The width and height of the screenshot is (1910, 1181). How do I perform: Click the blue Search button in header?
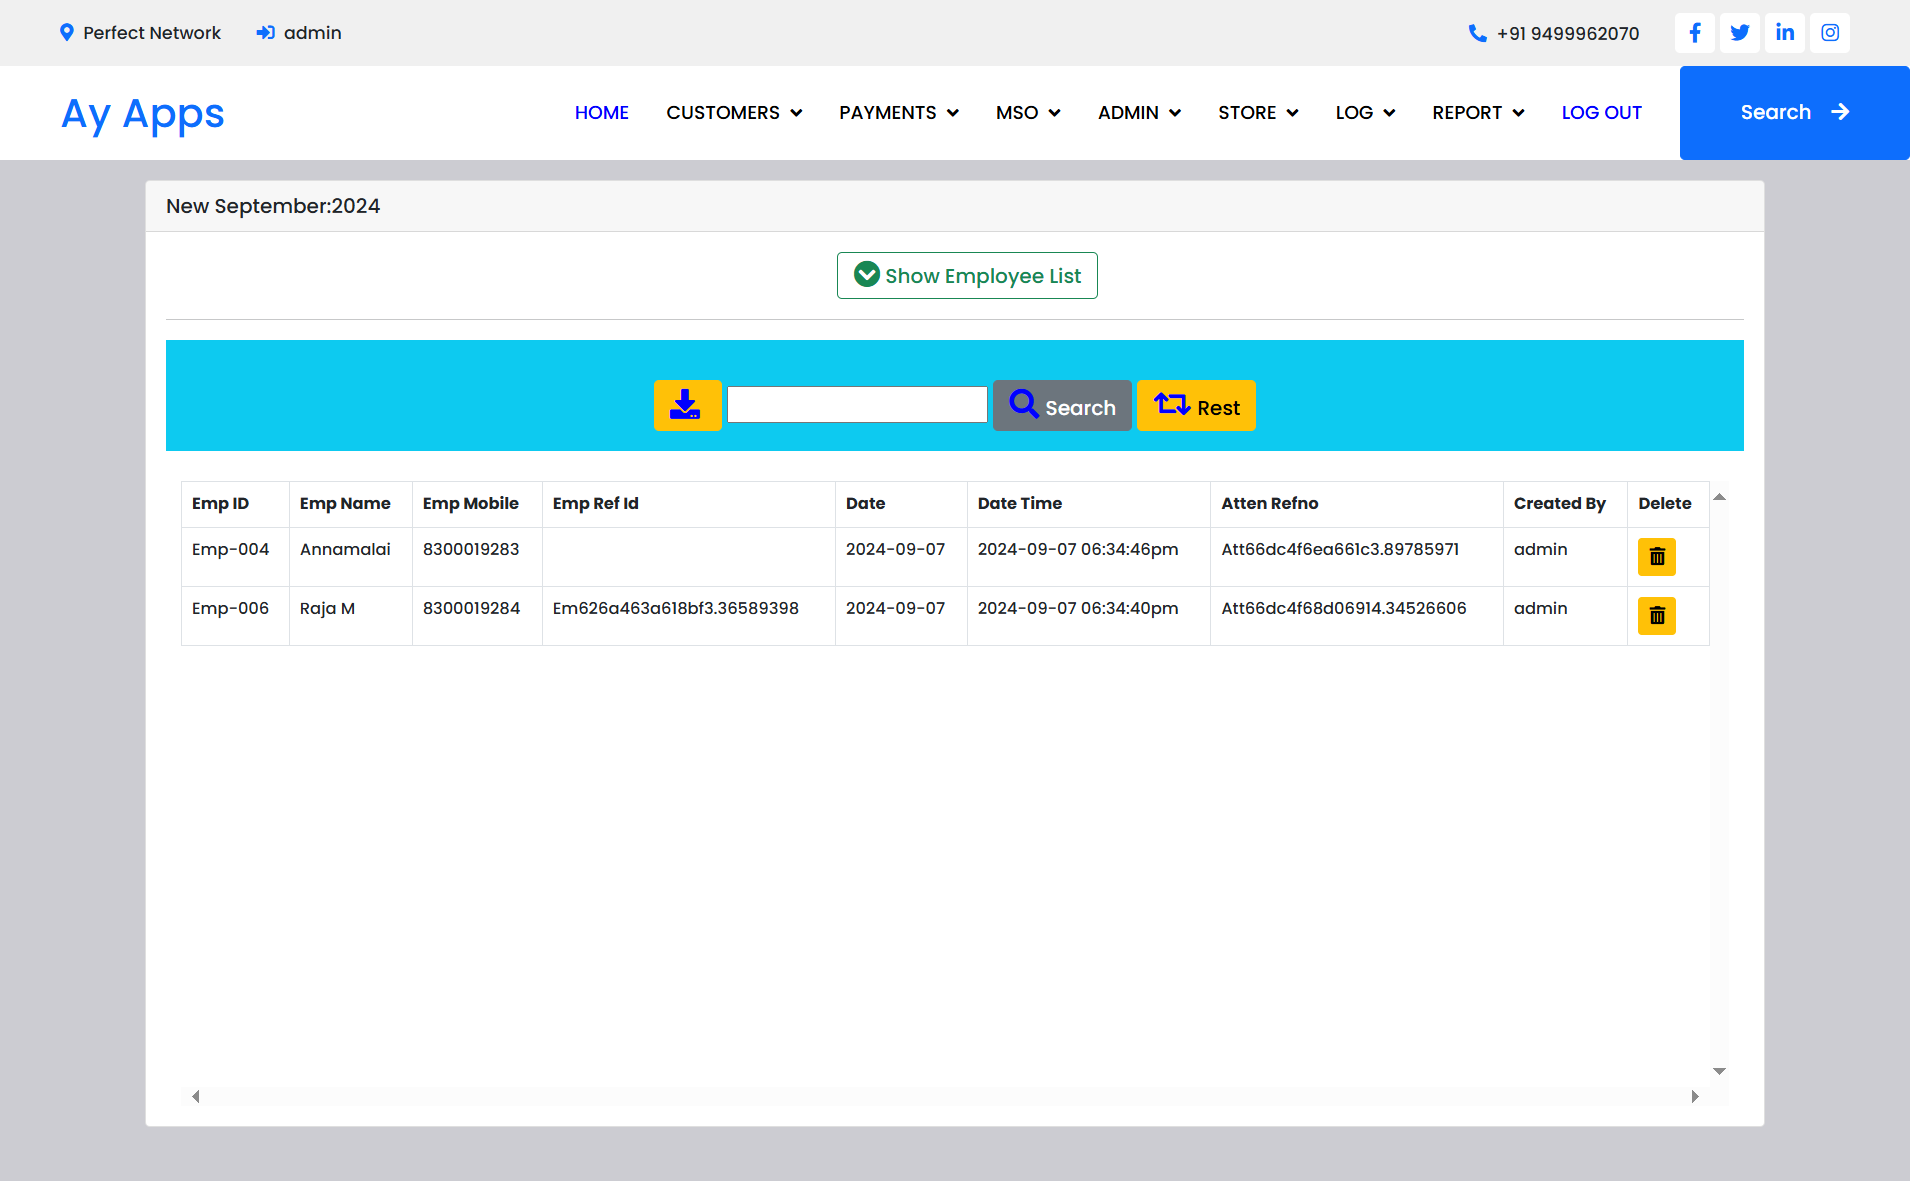pyautogui.click(x=1794, y=113)
